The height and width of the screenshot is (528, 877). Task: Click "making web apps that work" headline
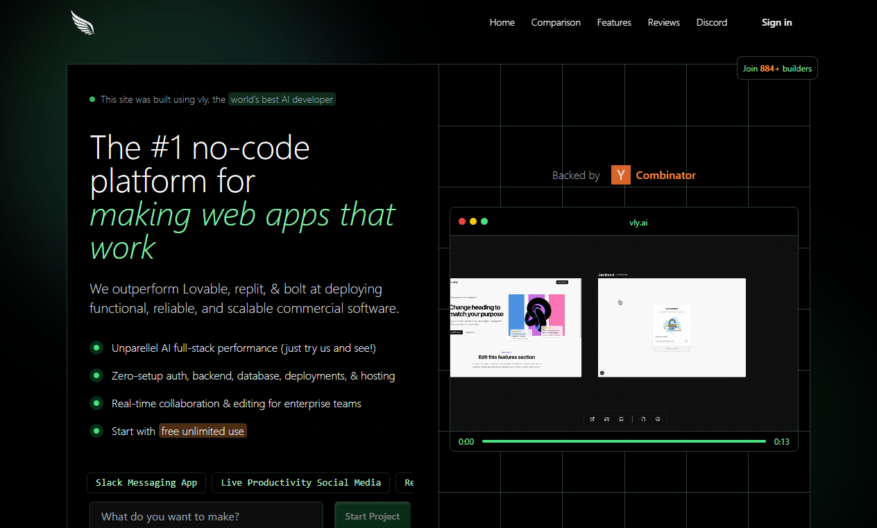(x=242, y=230)
